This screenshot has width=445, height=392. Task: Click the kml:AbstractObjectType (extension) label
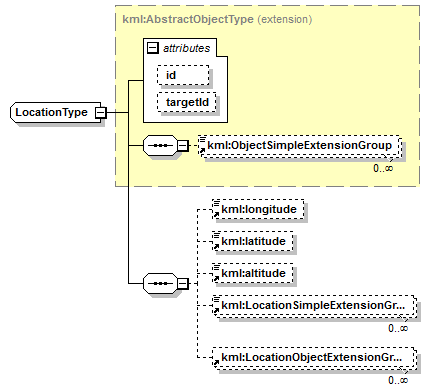tap(217, 19)
